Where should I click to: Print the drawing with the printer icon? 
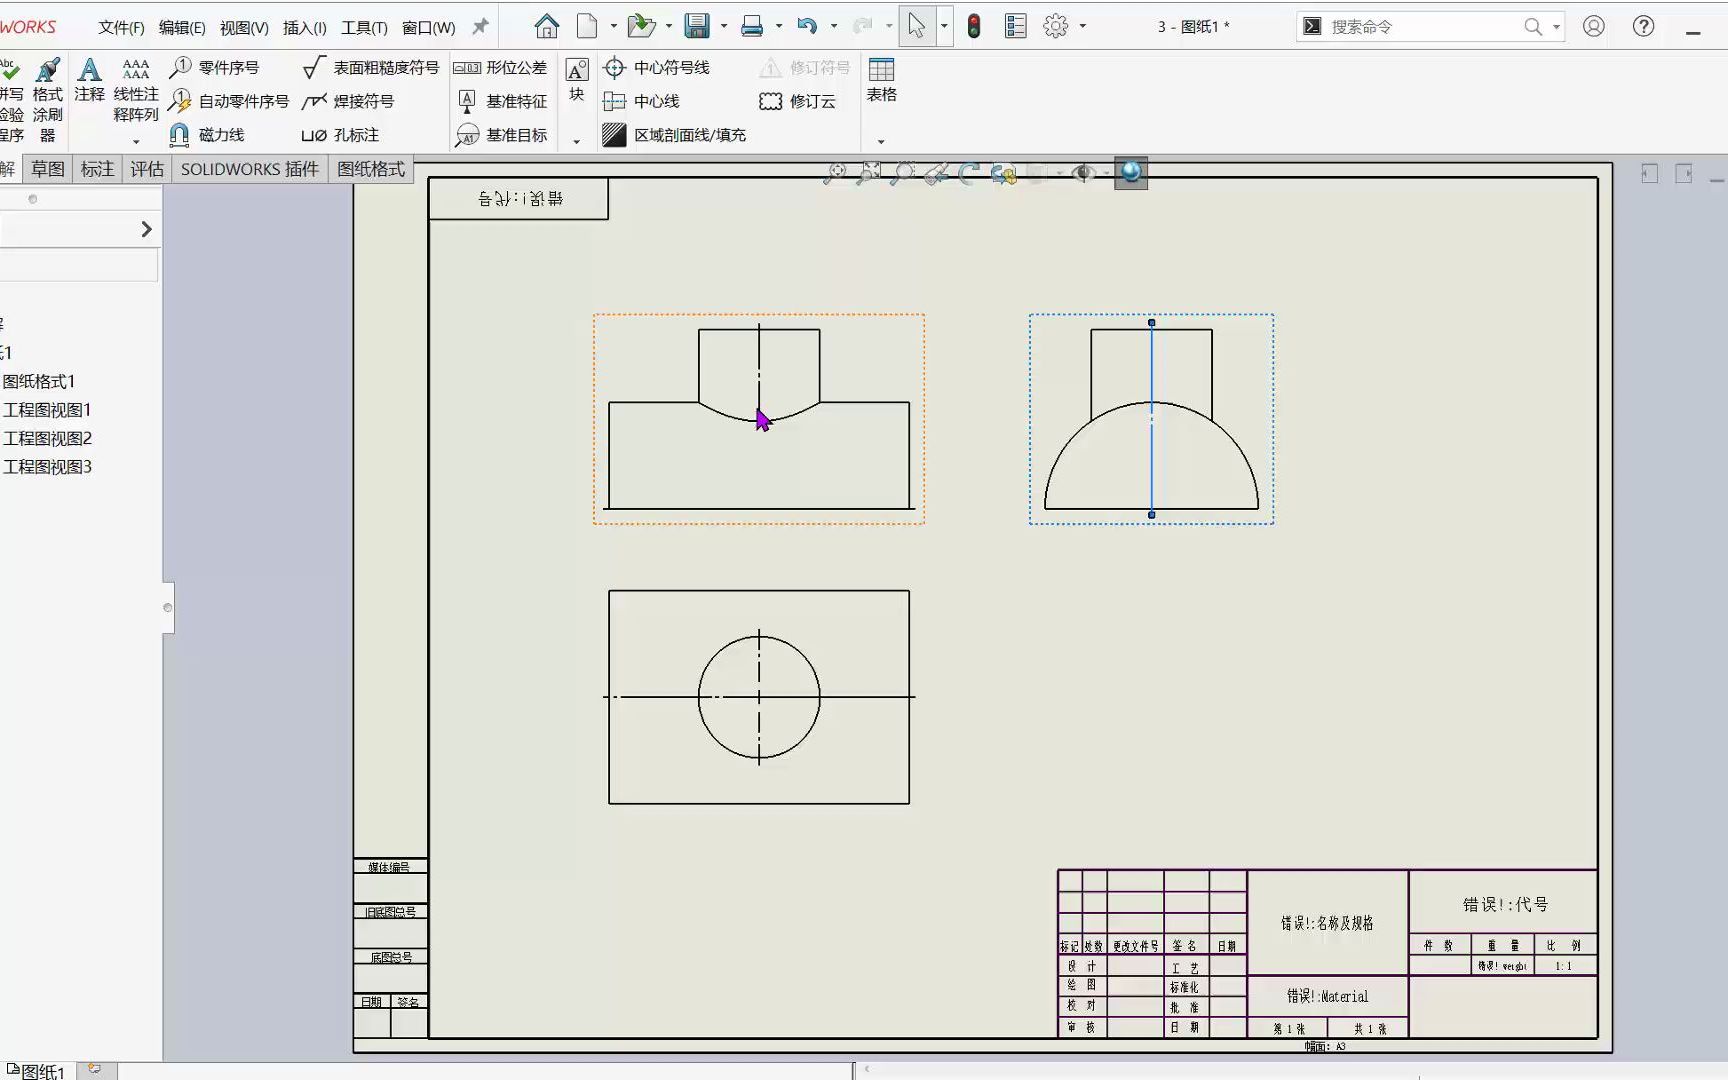pos(752,26)
